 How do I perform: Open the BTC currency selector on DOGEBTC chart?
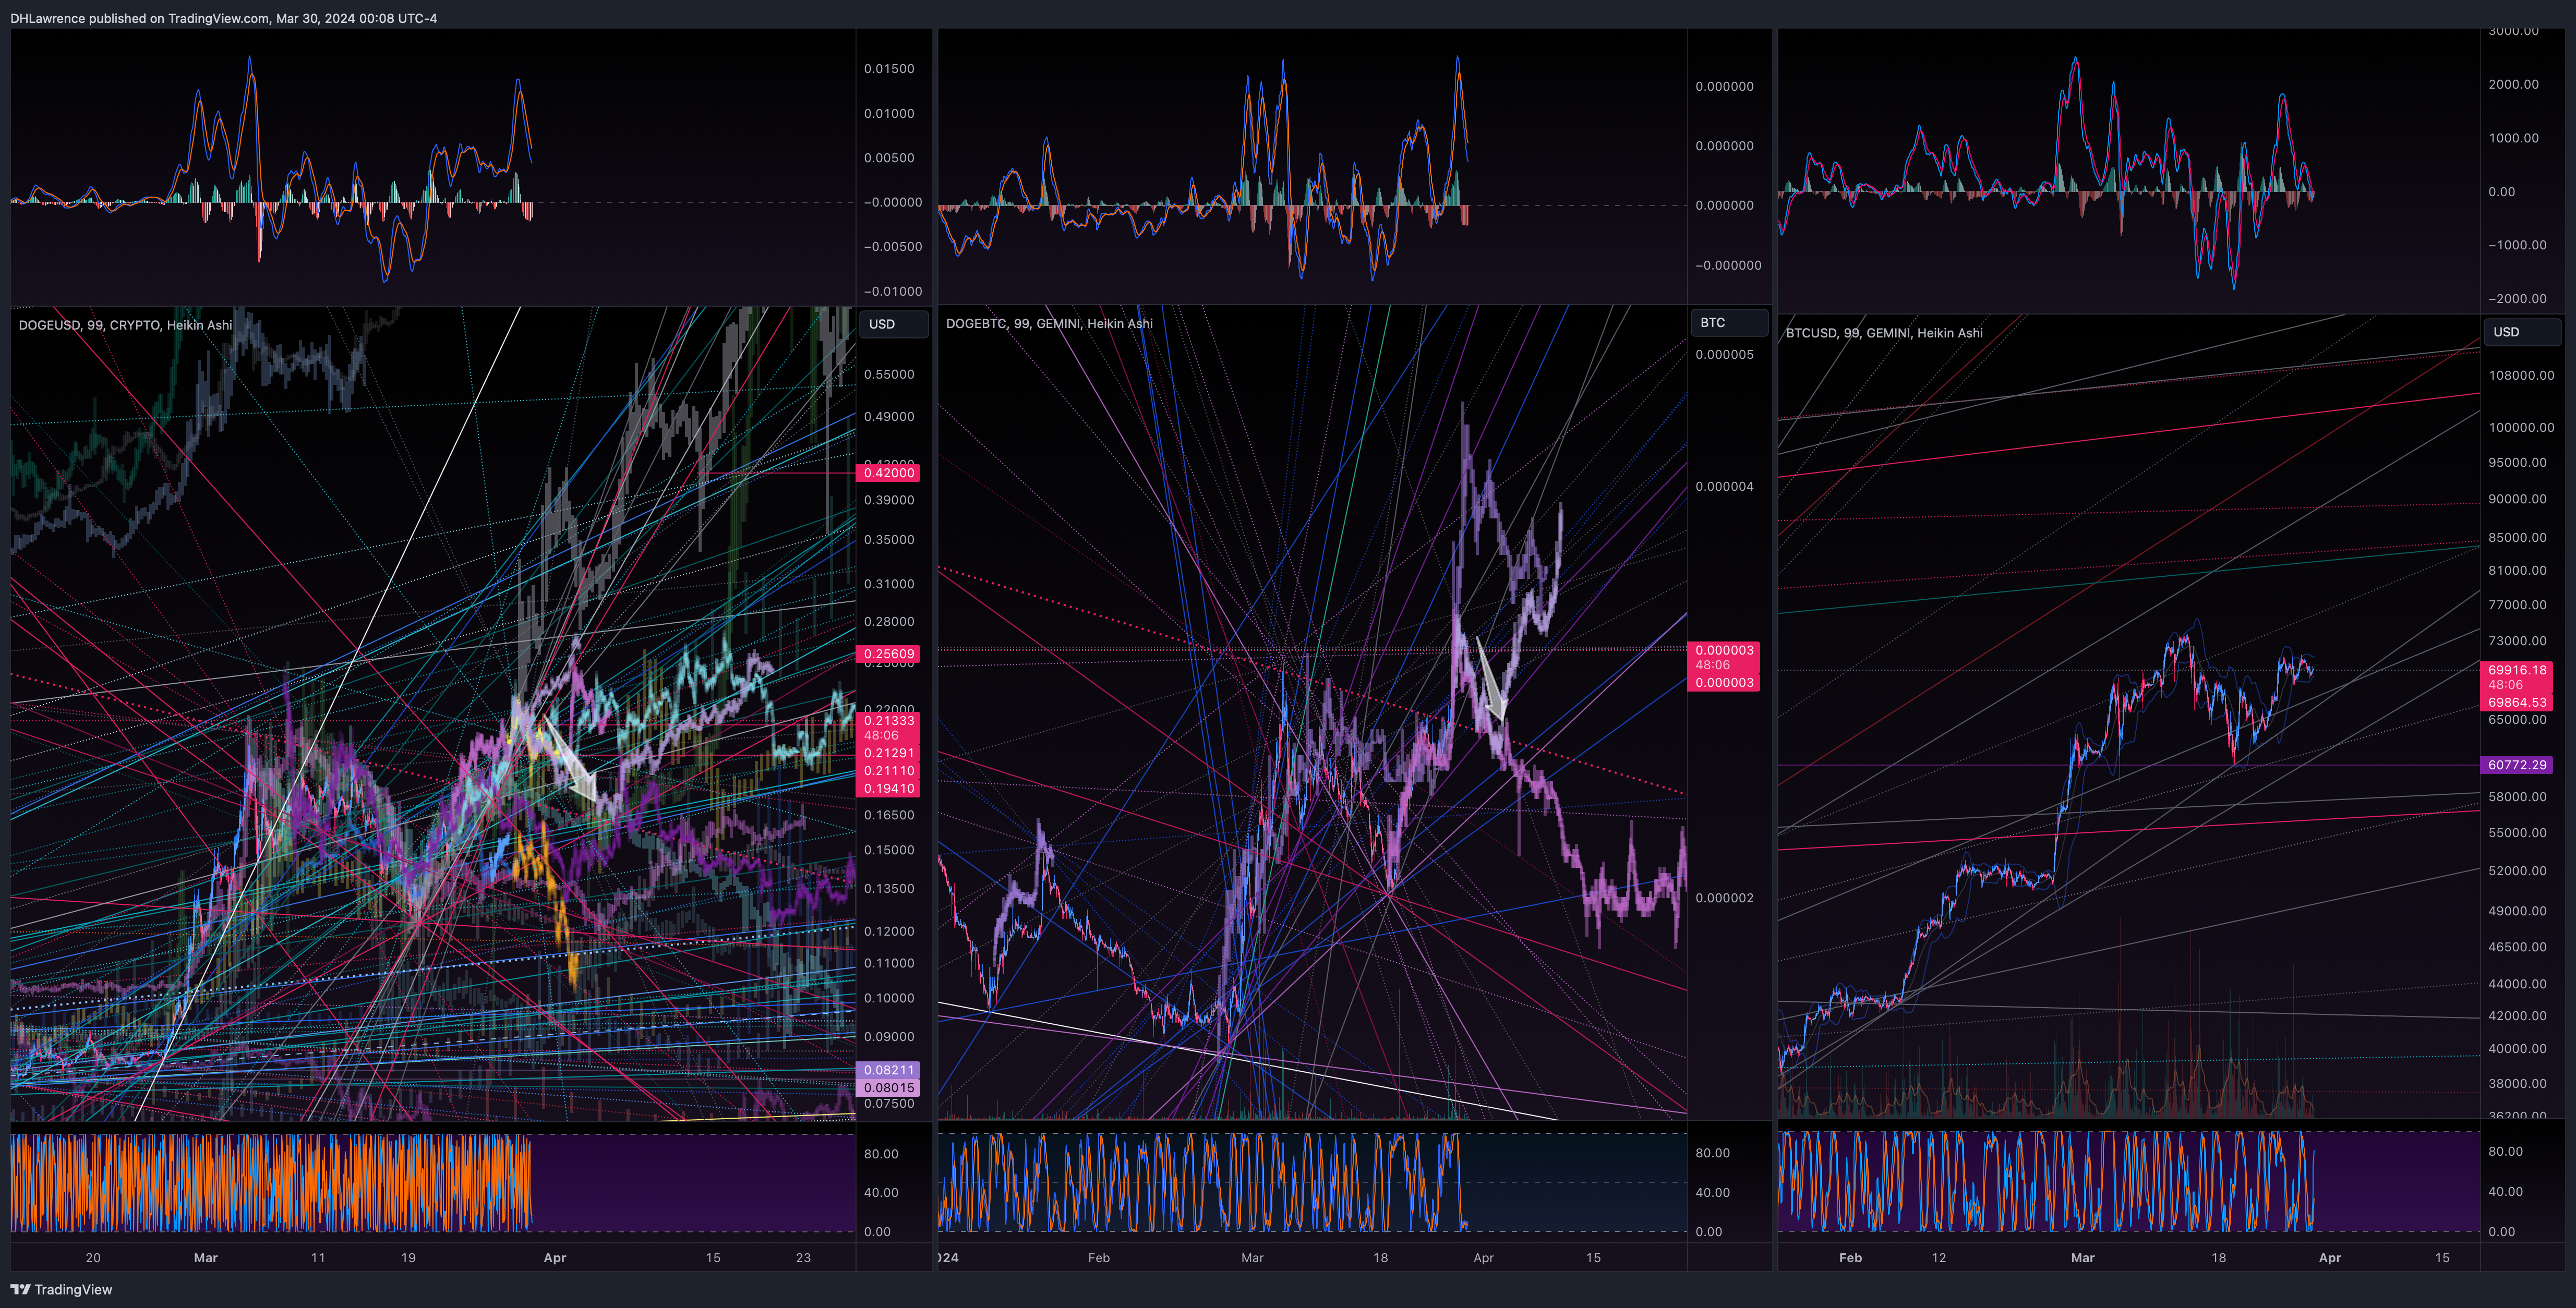point(1729,322)
